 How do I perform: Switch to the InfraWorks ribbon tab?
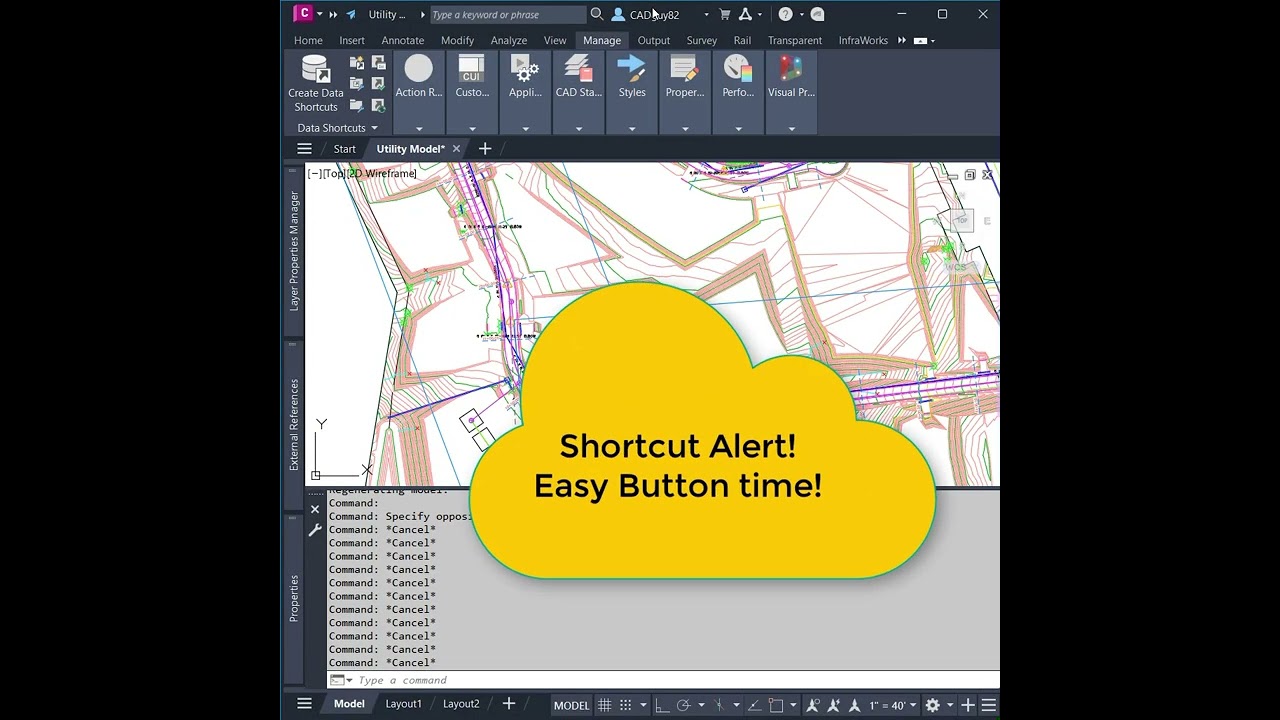[x=863, y=40]
